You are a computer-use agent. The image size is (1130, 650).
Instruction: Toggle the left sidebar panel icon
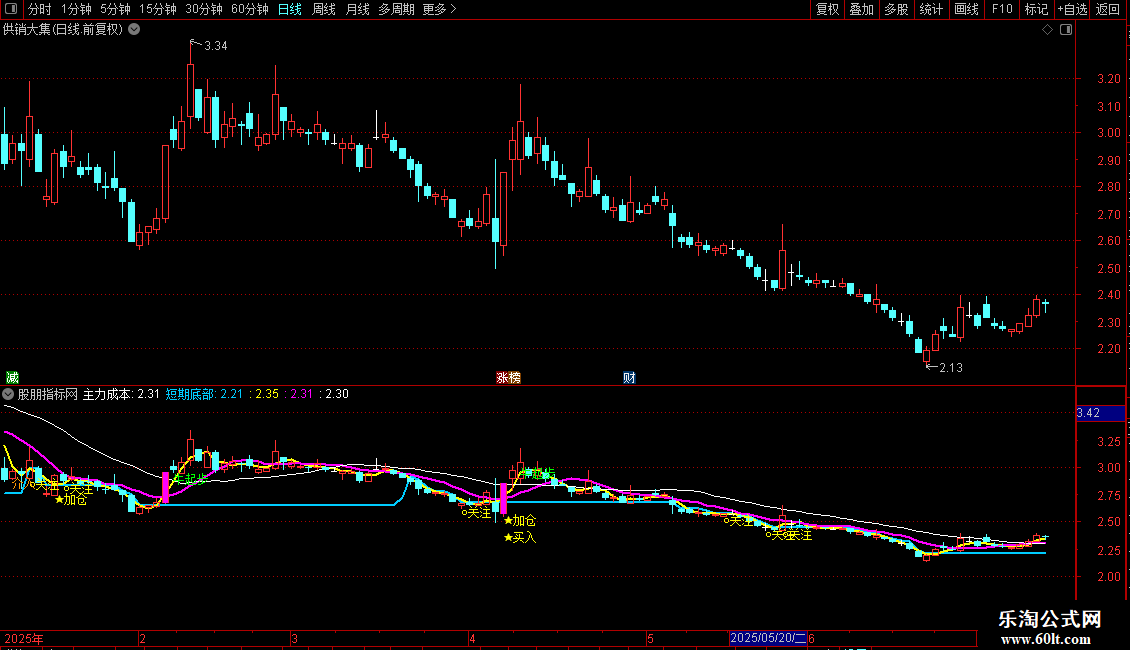tap(11, 9)
